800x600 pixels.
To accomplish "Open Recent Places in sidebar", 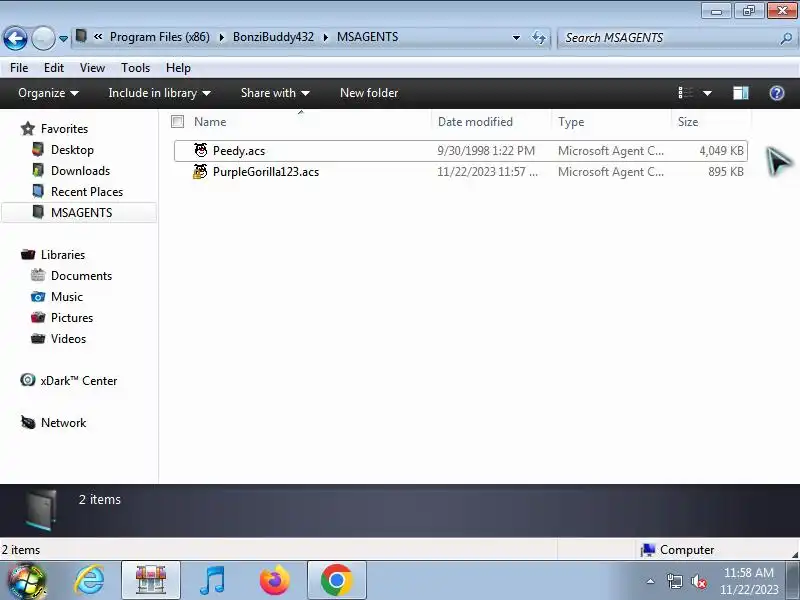I will tap(87, 192).
